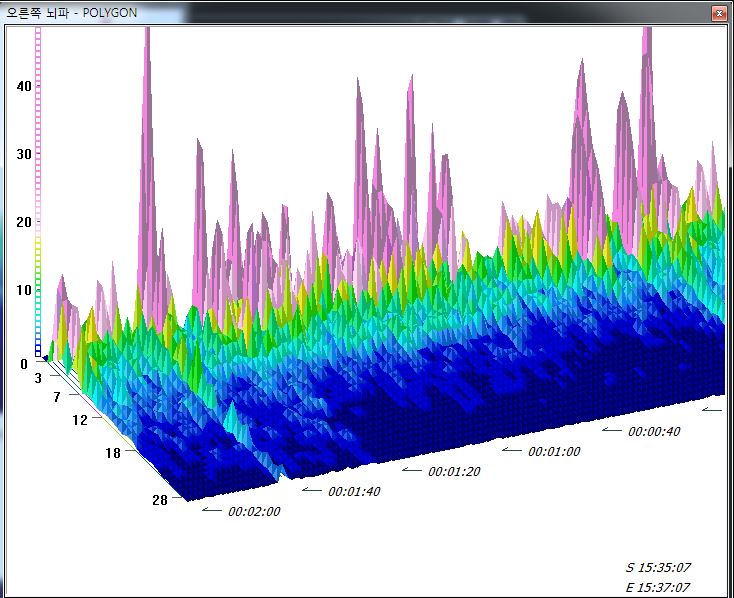The width and height of the screenshot is (734, 598).
Task: Click the start time S 15:35:07
Action: (x=657, y=567)
